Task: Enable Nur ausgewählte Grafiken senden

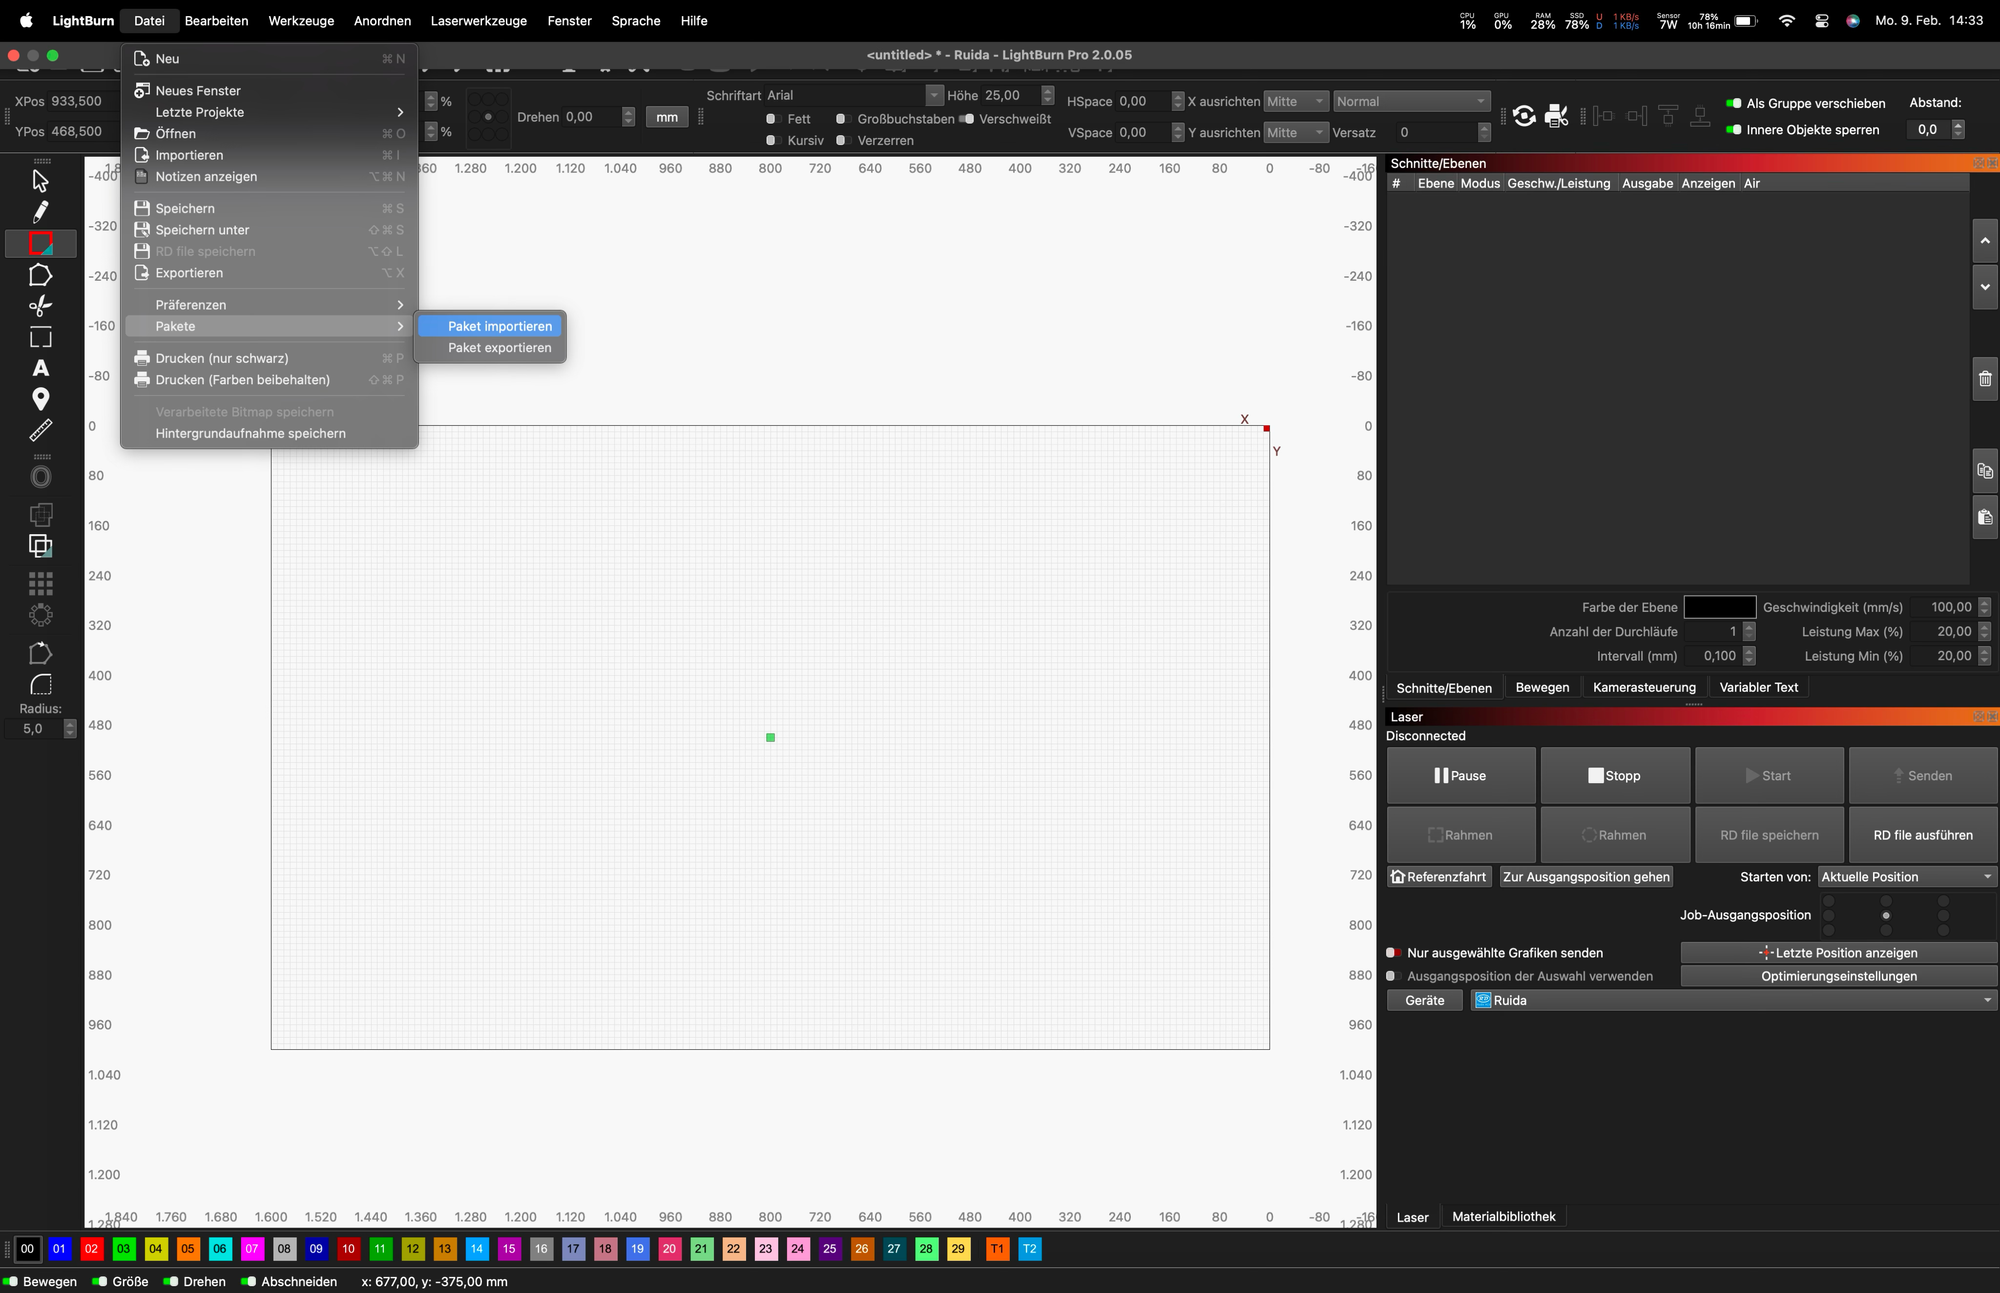Action: tap(1392, 953)
